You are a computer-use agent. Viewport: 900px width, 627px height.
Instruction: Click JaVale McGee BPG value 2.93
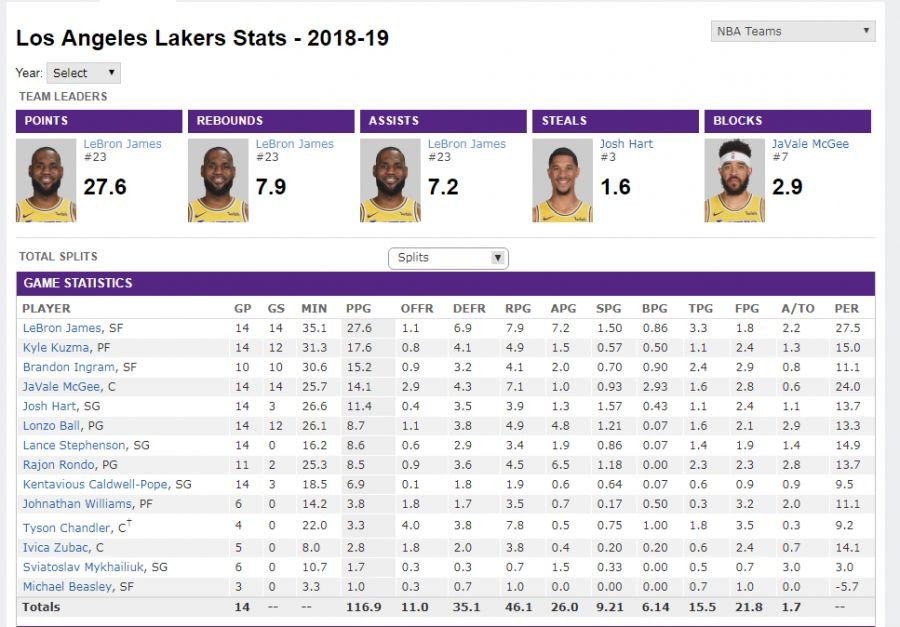point(655,386)
